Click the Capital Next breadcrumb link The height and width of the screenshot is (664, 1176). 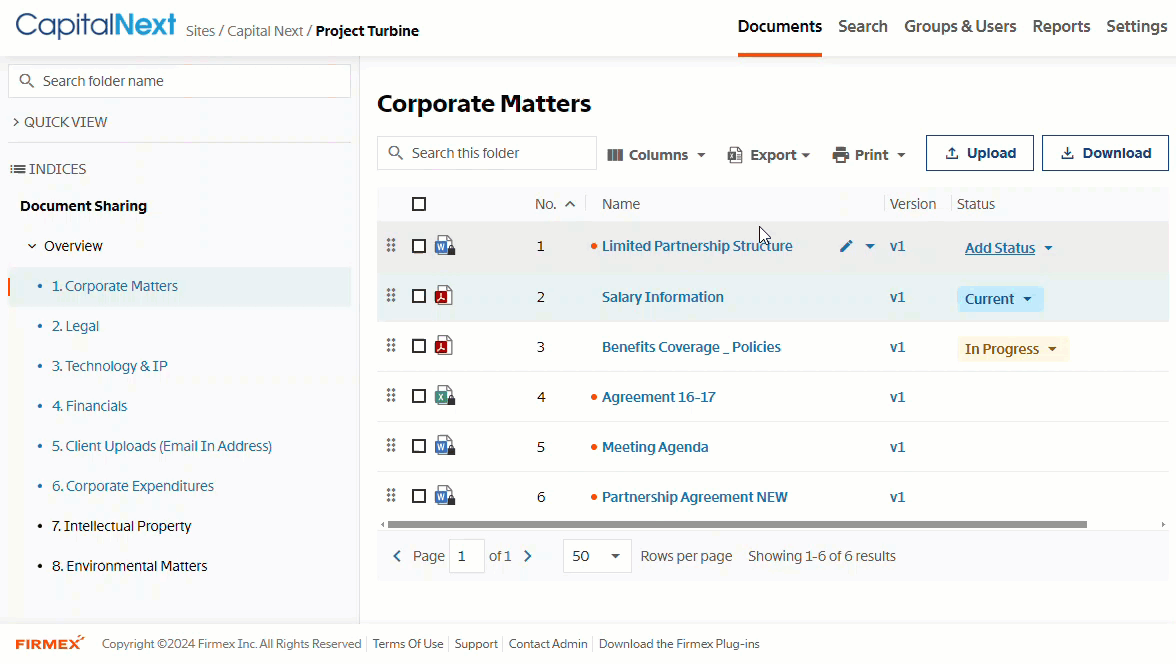265,31
